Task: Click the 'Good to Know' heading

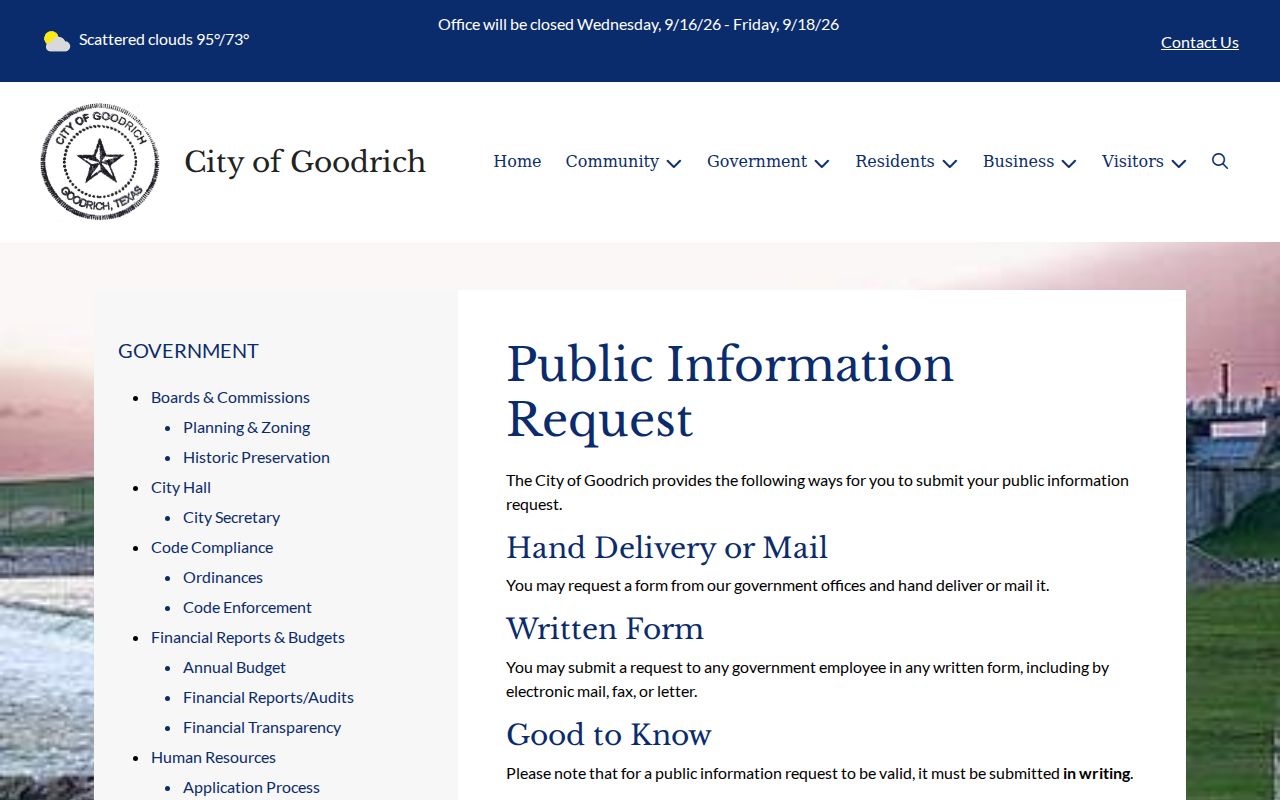Action: coord(608,735)
